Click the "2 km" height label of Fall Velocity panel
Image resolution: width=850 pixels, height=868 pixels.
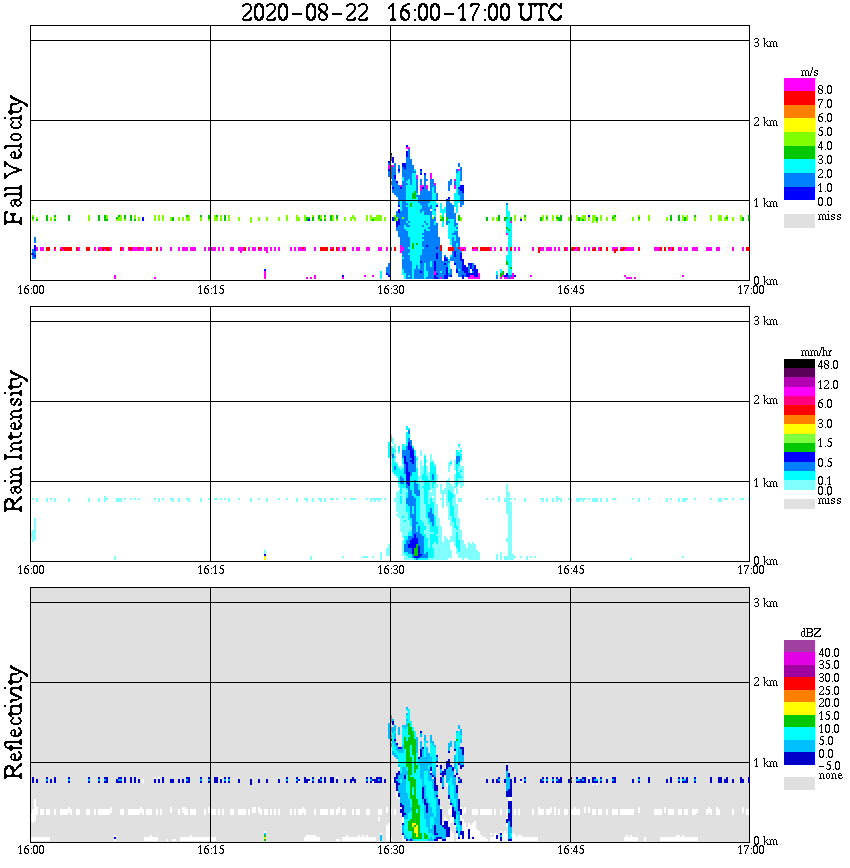(x=766, y=122)
